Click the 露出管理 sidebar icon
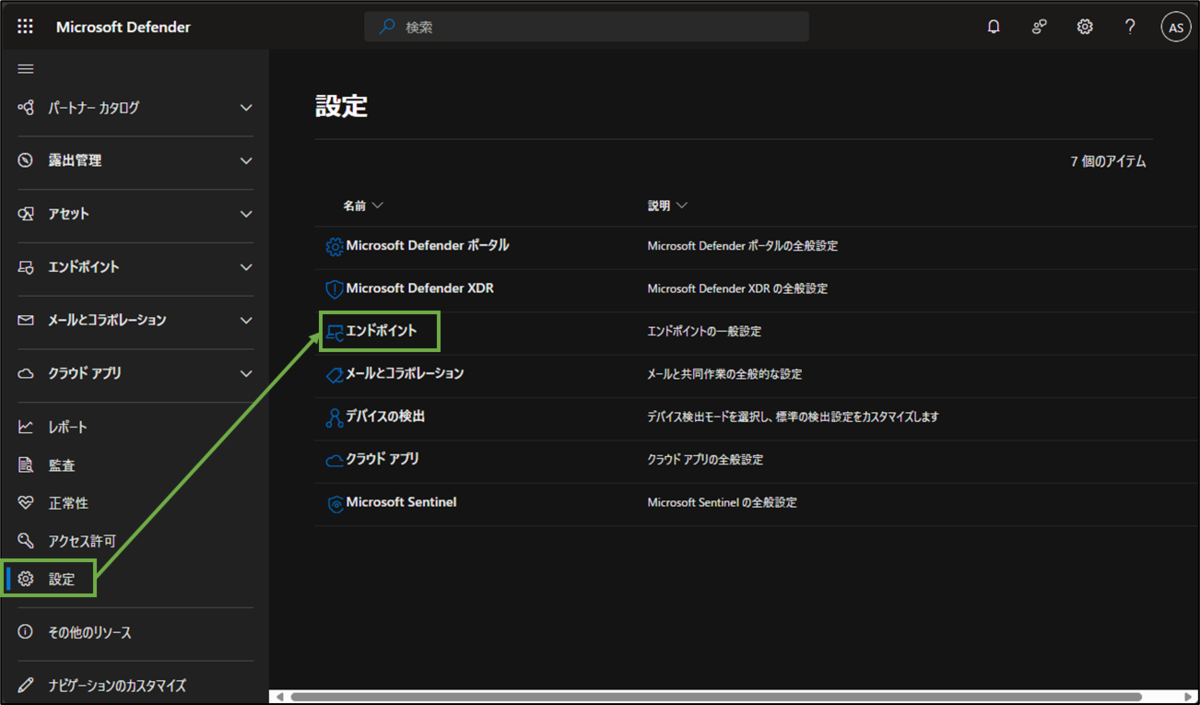The image size is (1200, 705). [26, 160]
